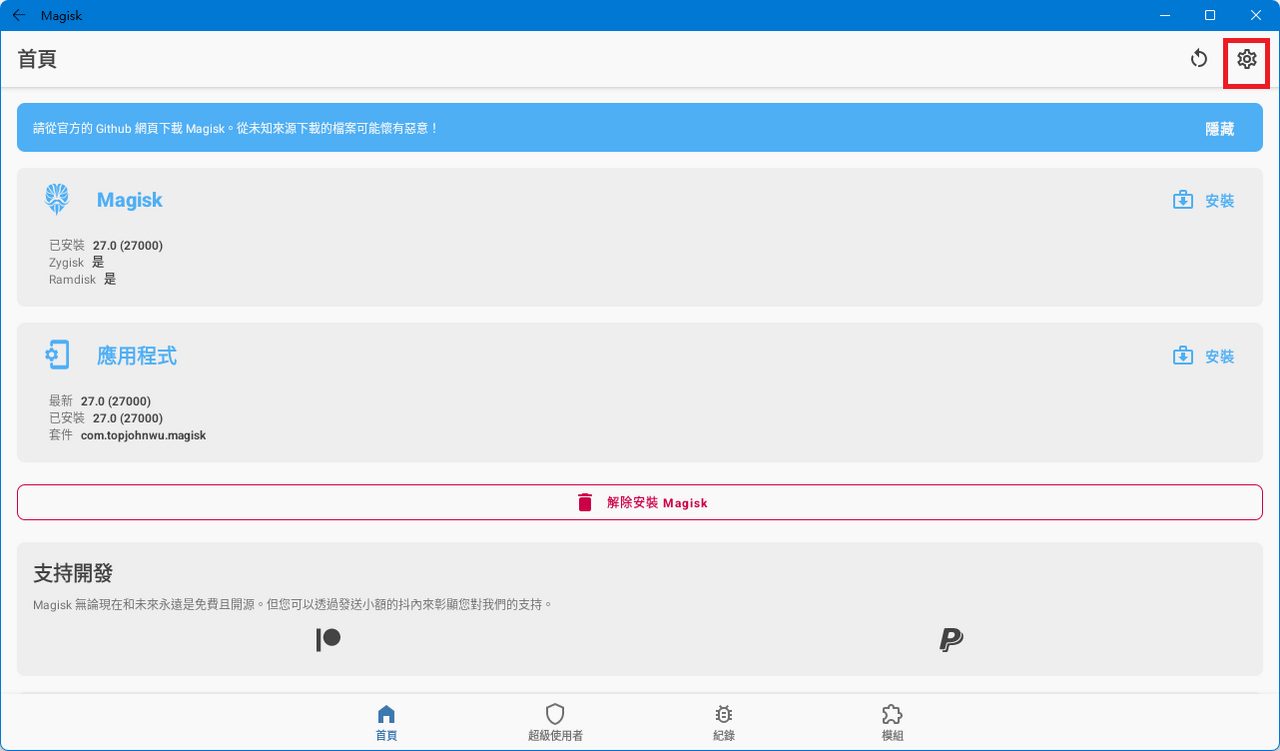Click the 最新 27.0 (27000) version text

100,401
